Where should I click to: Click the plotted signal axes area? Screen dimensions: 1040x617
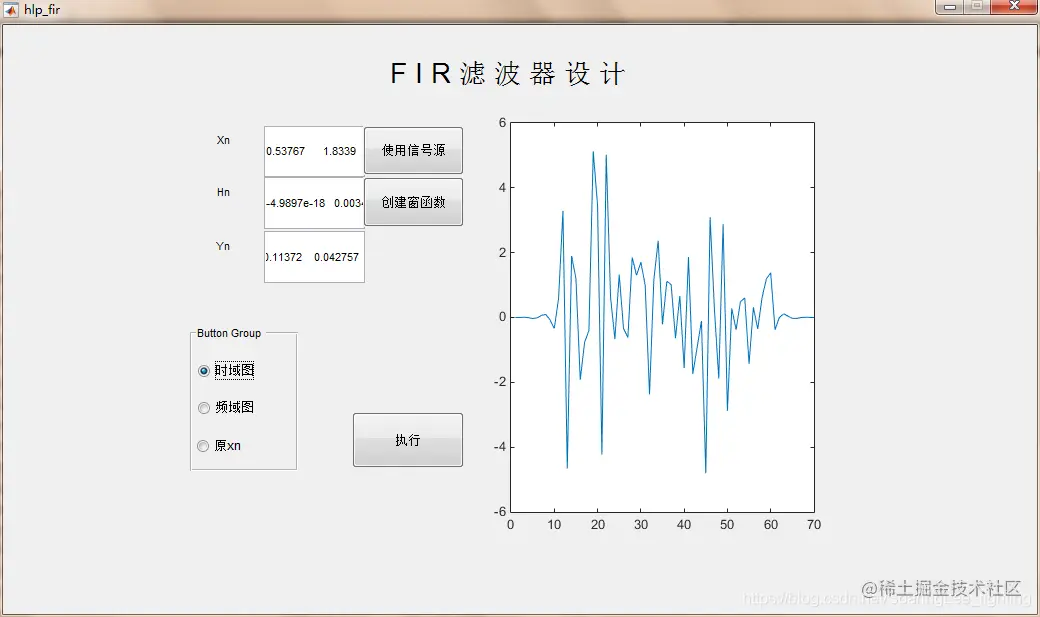point(662,317)
